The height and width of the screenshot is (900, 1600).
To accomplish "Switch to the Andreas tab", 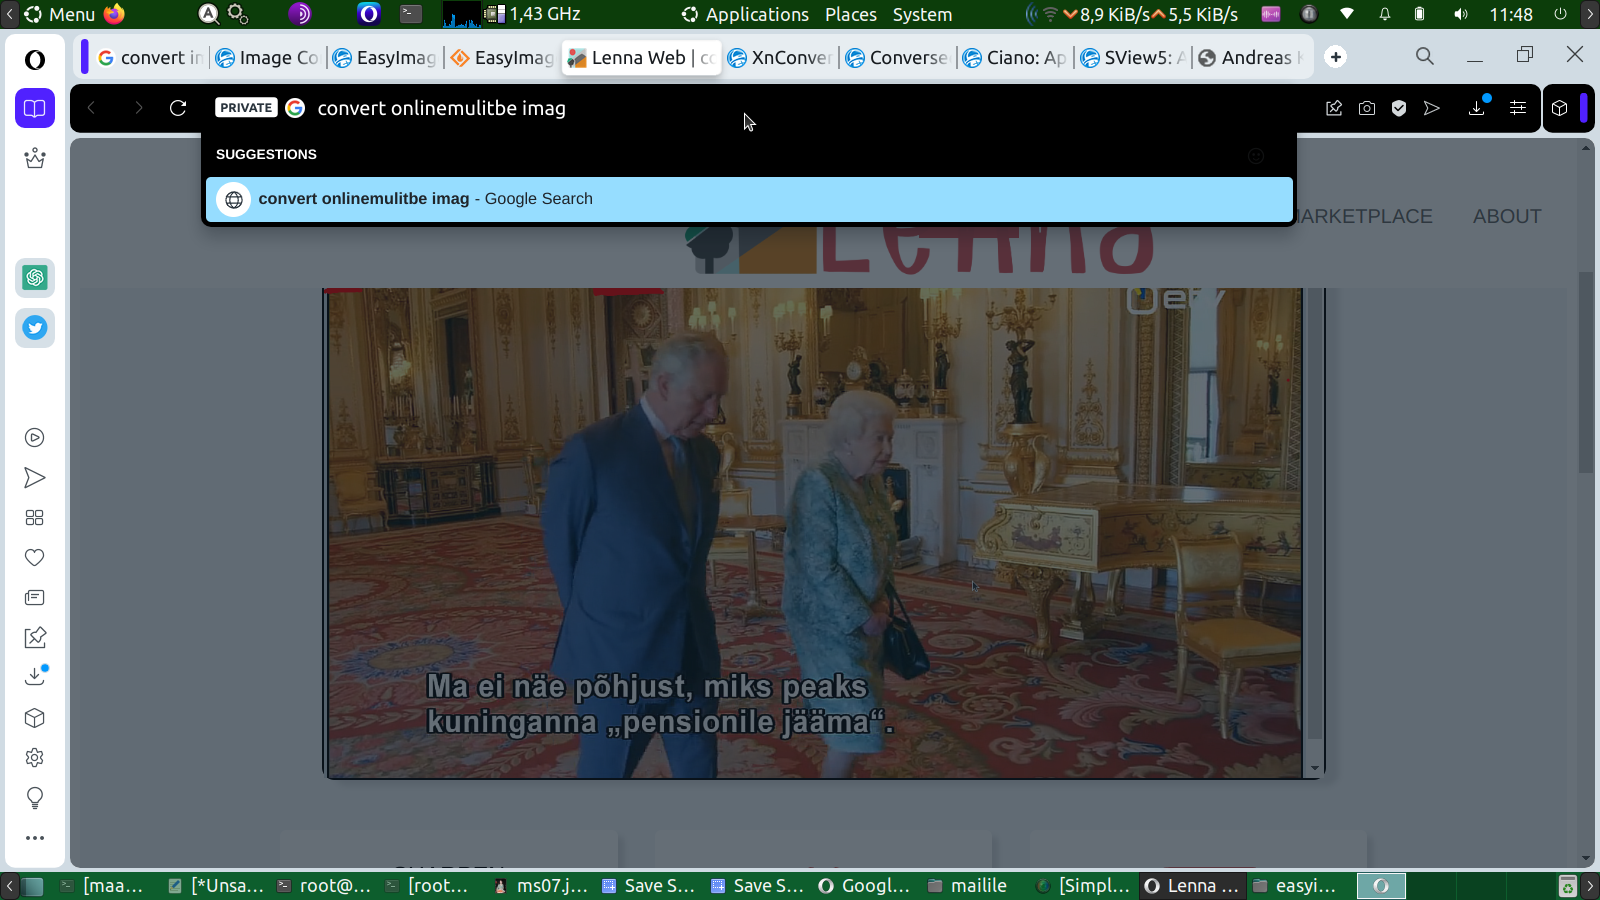I will pyautogui.click(x=1251, y=58).
